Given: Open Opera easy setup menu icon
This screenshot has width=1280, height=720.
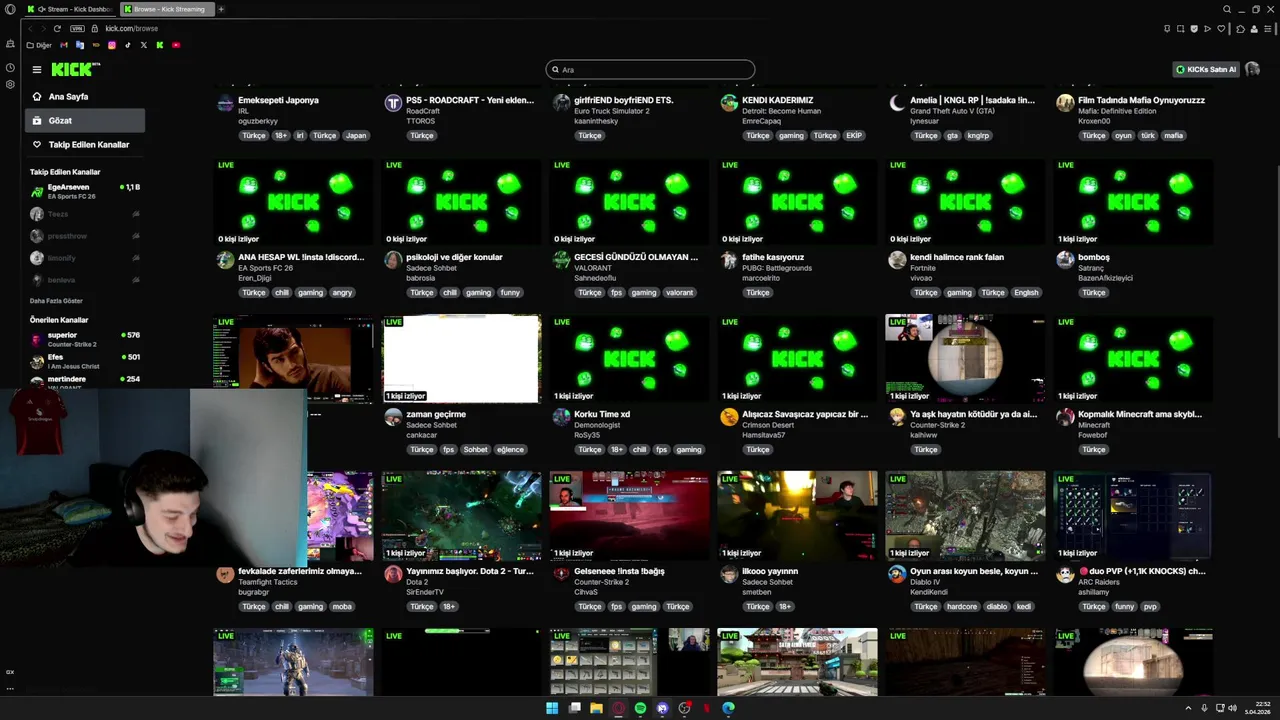Looking at the screenshot, I should point(1270,28).
